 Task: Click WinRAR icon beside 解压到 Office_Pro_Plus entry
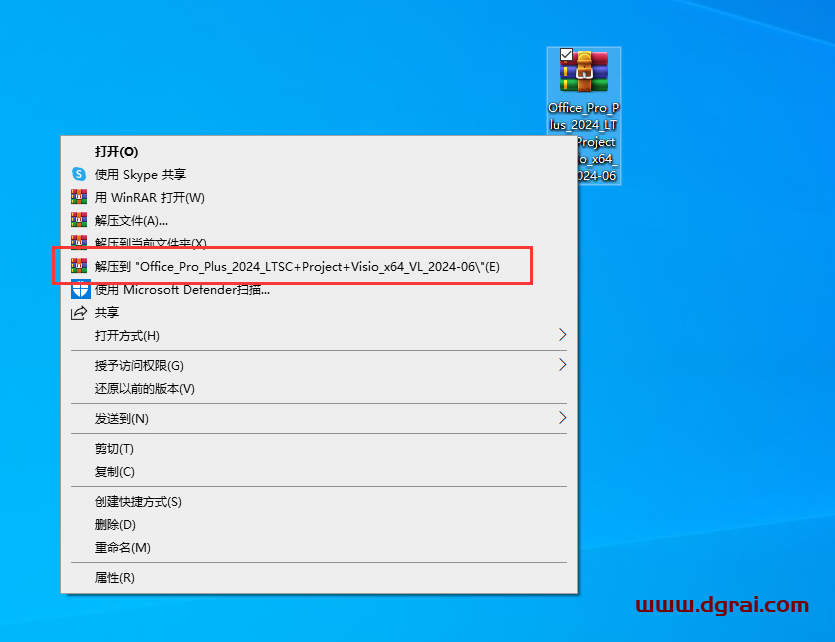coord(79,266)
